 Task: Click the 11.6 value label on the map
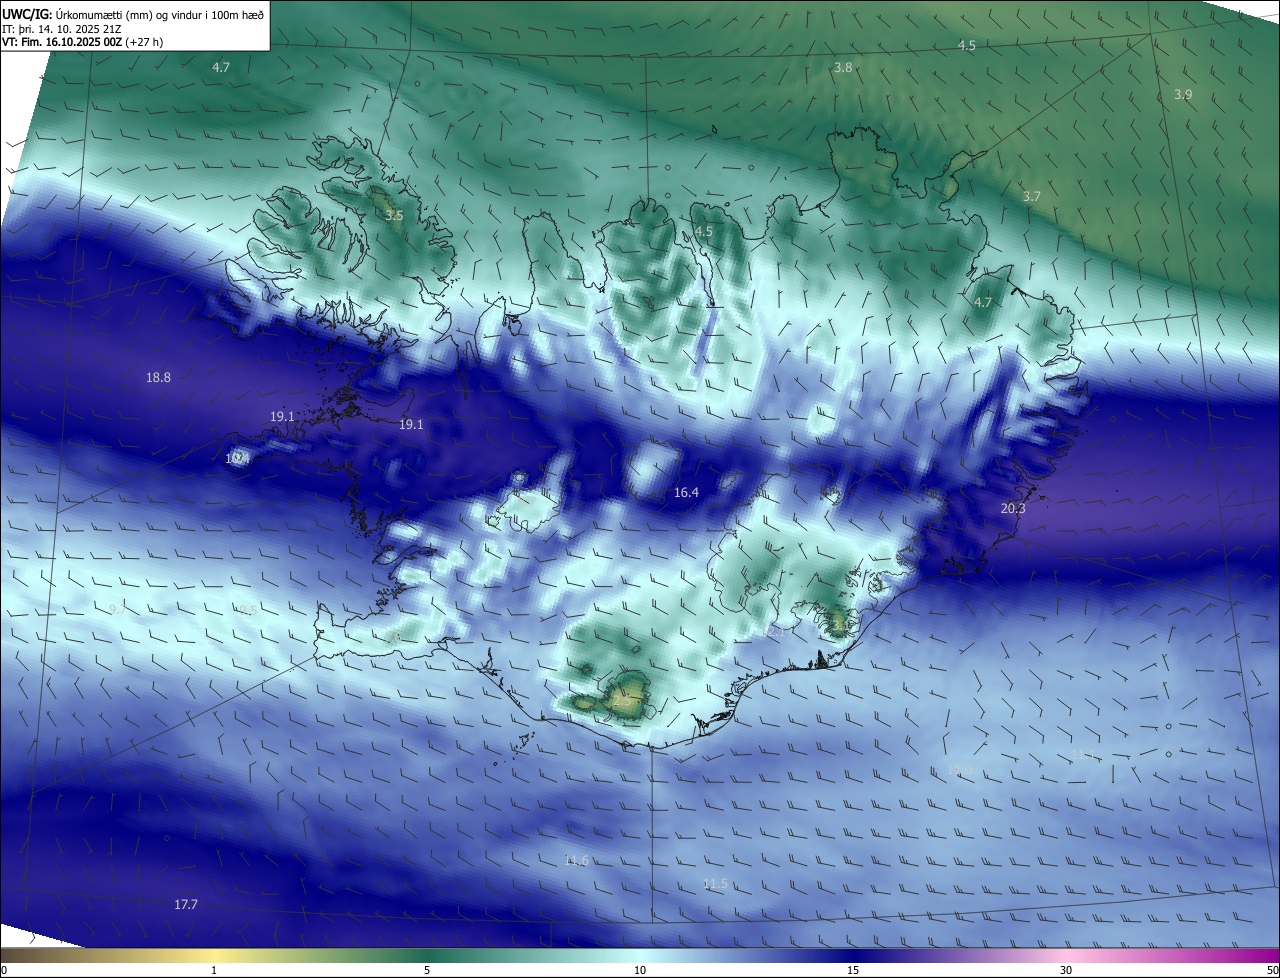(576, 861)
